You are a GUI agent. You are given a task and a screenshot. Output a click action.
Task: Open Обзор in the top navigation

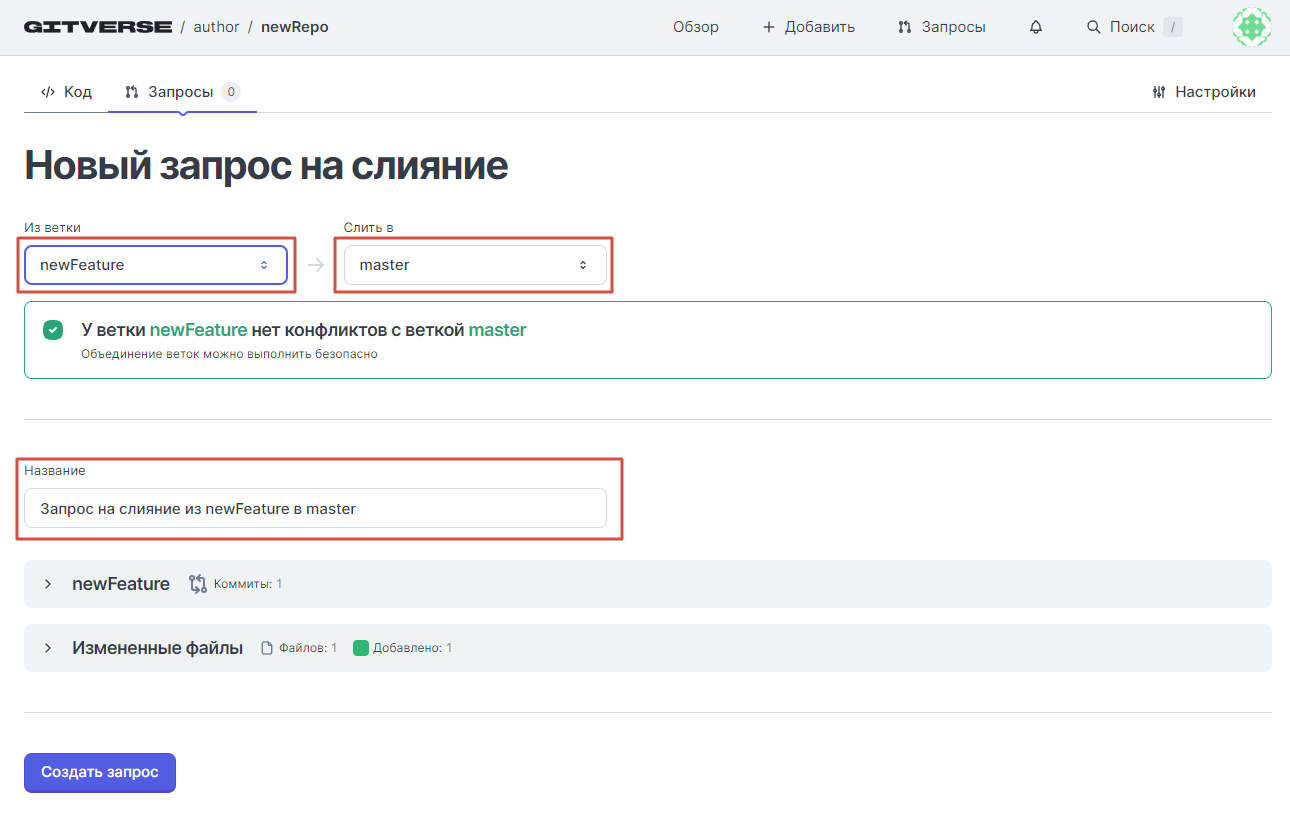696,27
